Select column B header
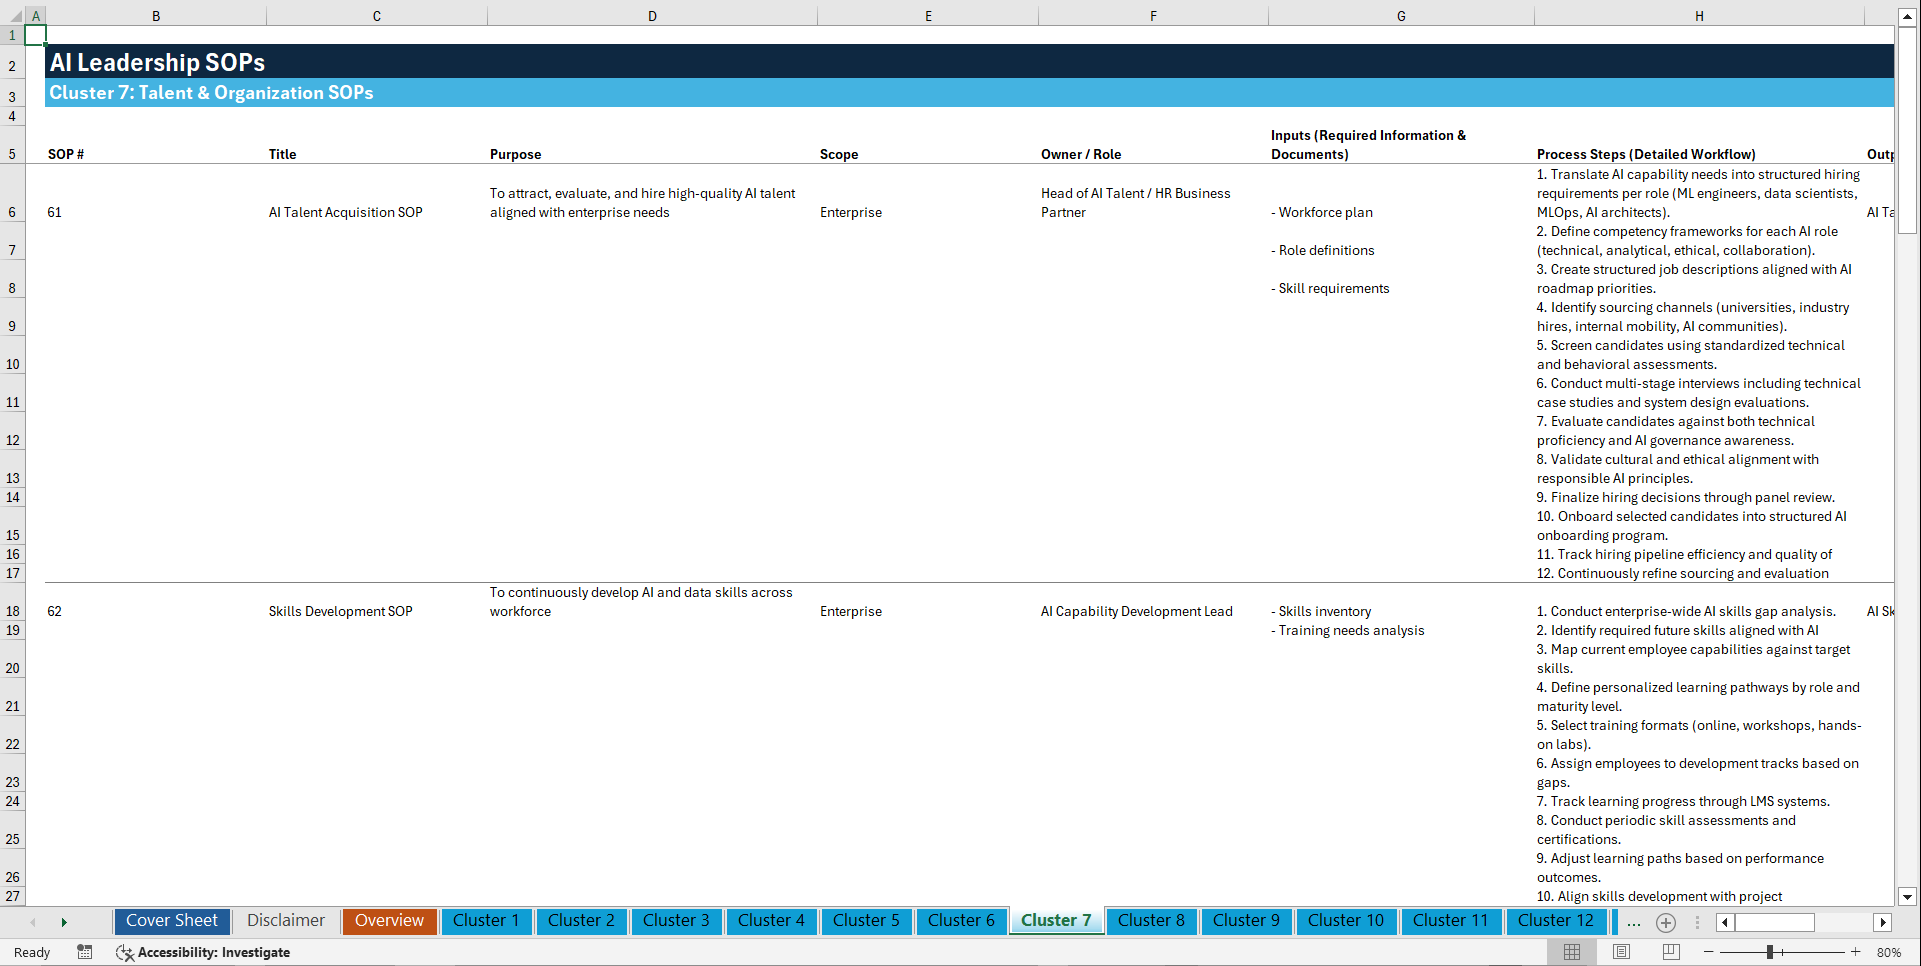 click(x=156, y=16)
